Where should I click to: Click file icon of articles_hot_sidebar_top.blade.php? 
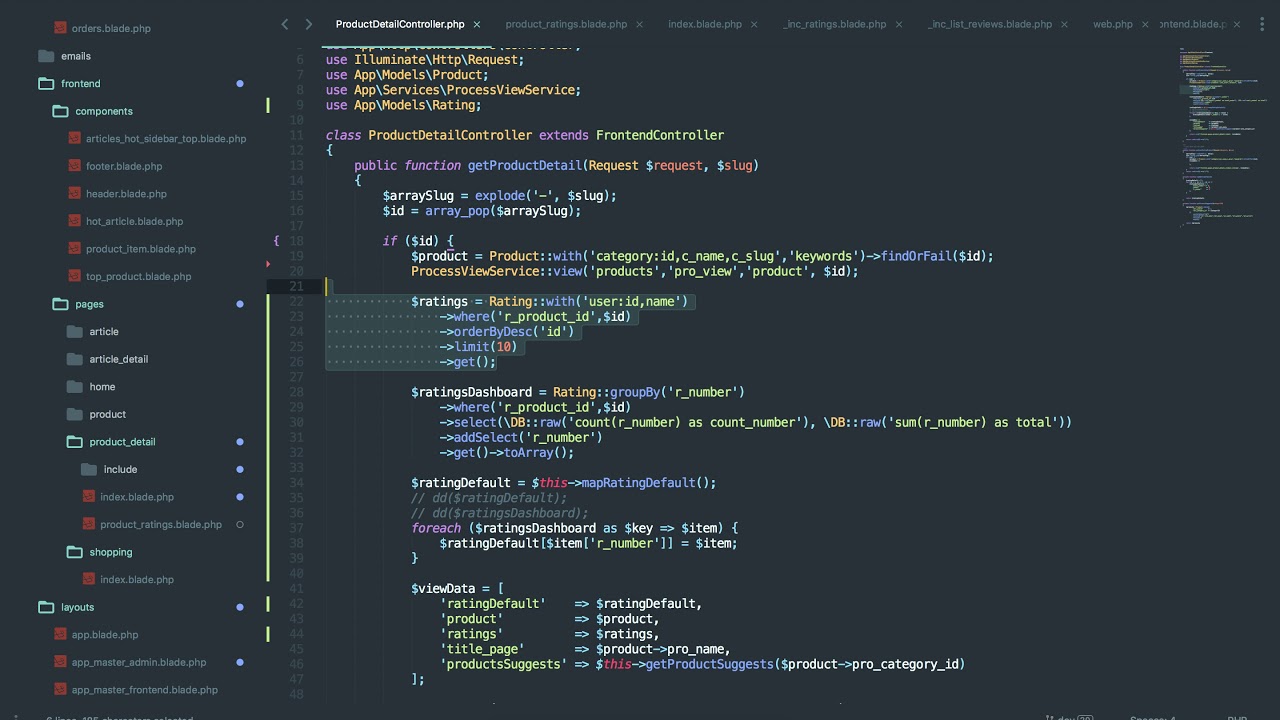pos(75,138)
